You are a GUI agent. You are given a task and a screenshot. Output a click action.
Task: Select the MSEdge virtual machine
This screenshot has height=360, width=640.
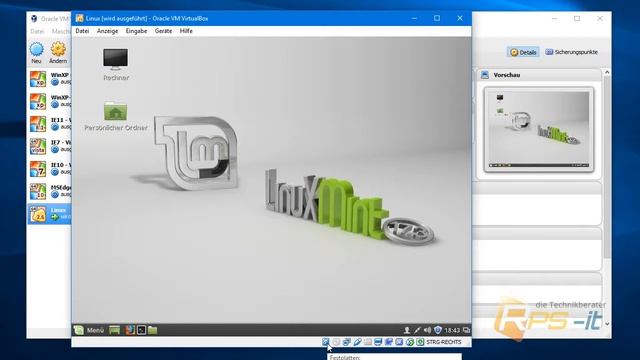point(50,191)
